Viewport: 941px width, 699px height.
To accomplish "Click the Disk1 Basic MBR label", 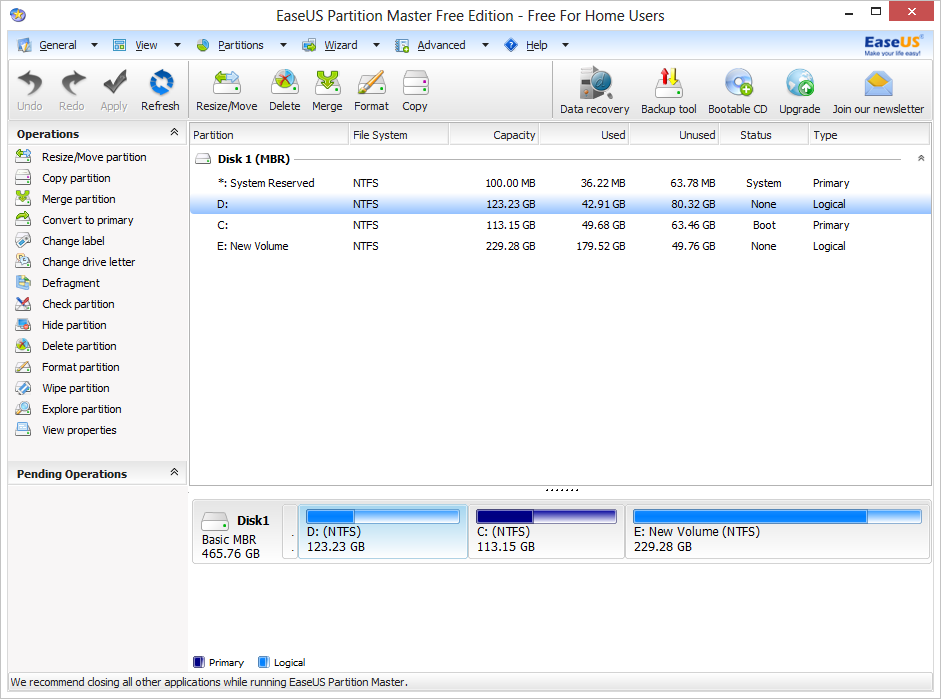I will [238, 532].
